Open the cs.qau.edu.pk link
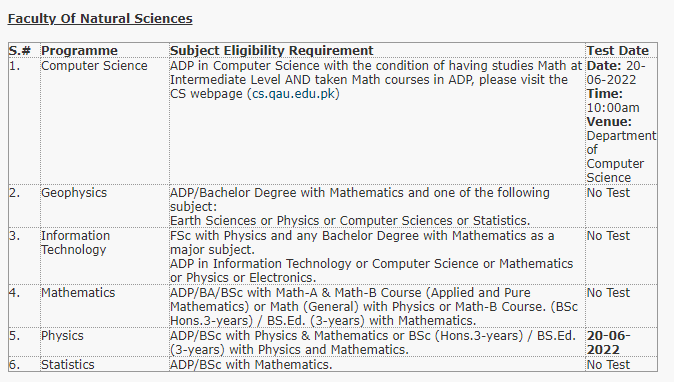 [294, 94]
